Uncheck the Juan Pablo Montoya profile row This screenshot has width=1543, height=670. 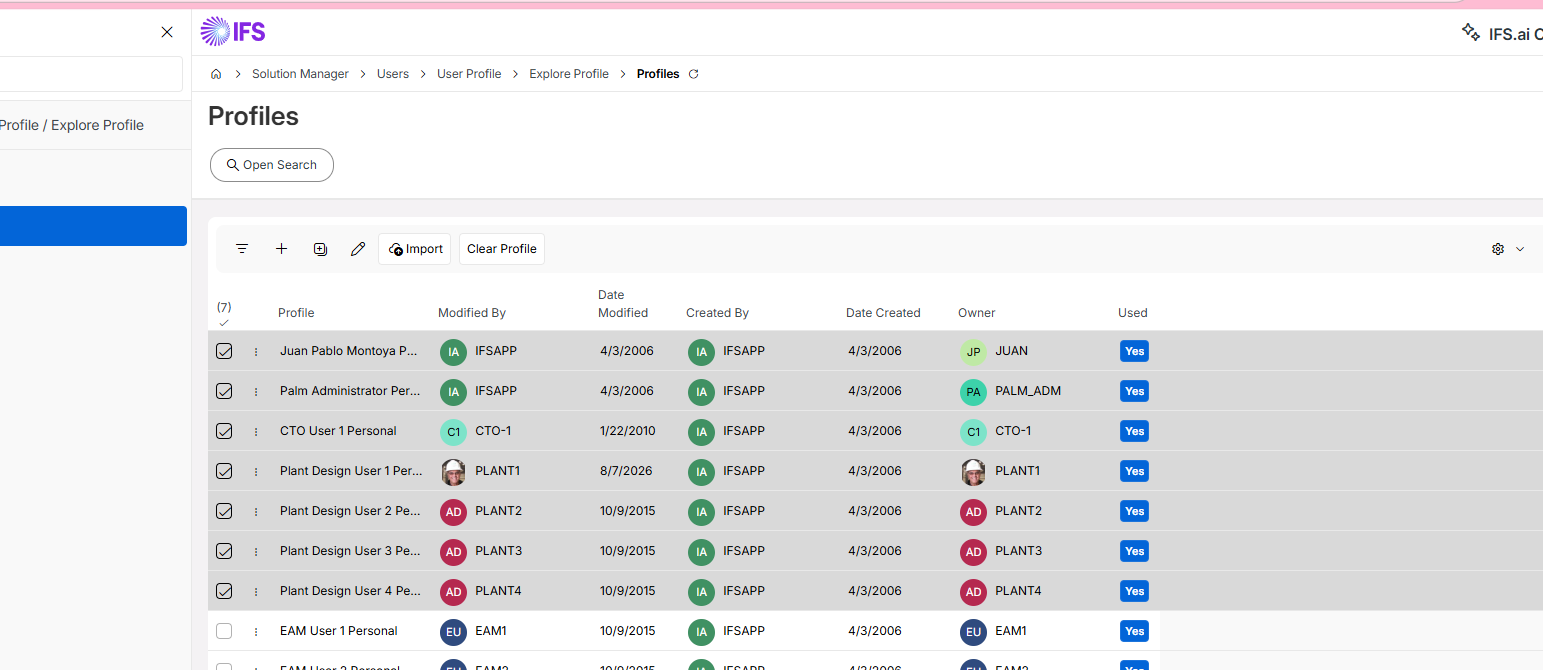click(224, 351)
